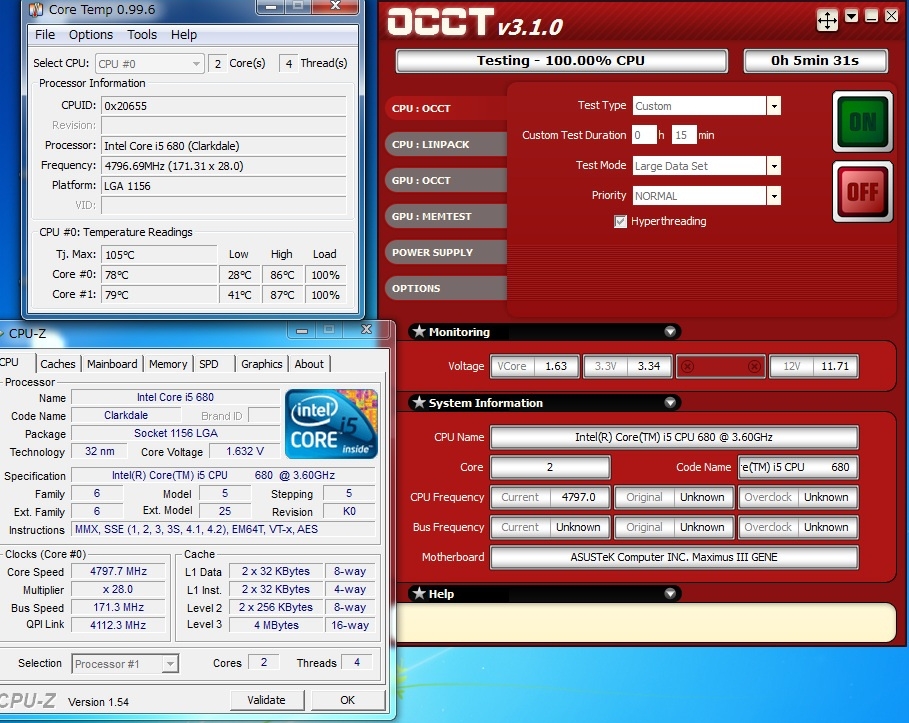
Task: Click the Intel Core i5 logo in CPU-Z
Action: pyautogui.click(x=331, y=424)
